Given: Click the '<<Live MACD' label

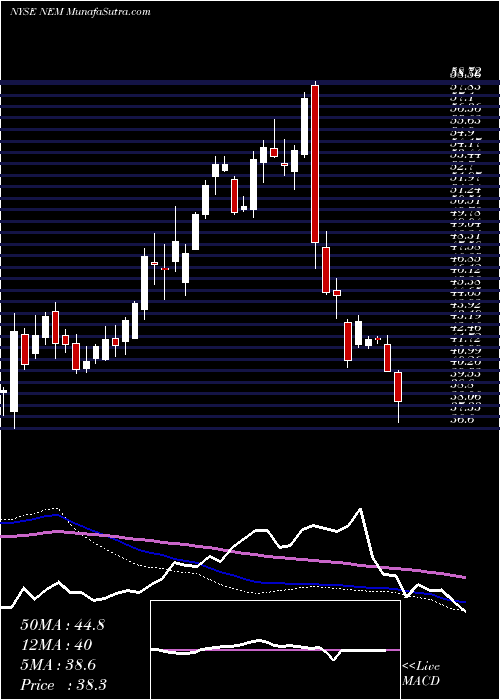Looking at the screenshot, I should (x=421, y=674).
